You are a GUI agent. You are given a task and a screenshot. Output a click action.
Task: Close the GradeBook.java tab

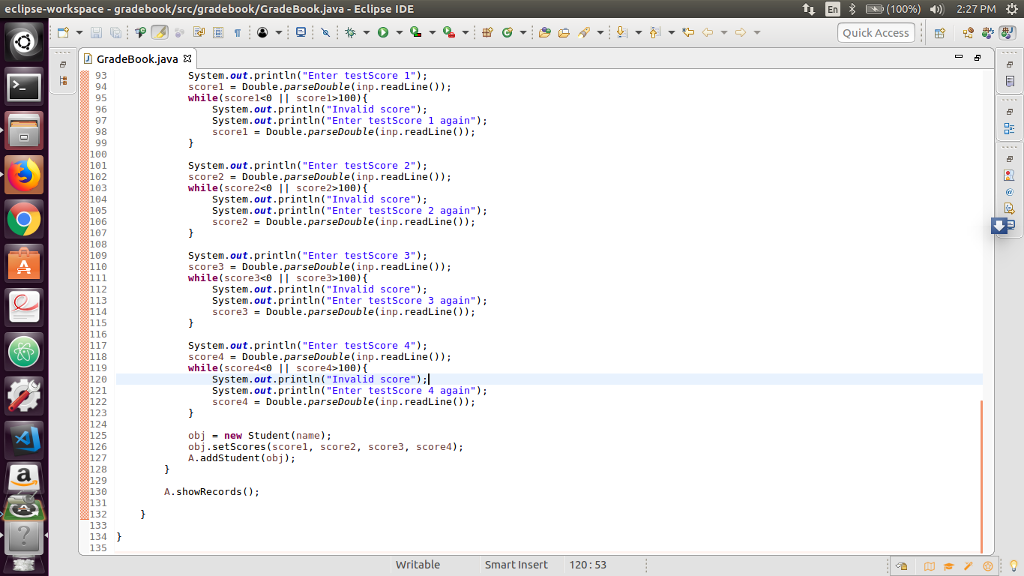click(187, 59)
